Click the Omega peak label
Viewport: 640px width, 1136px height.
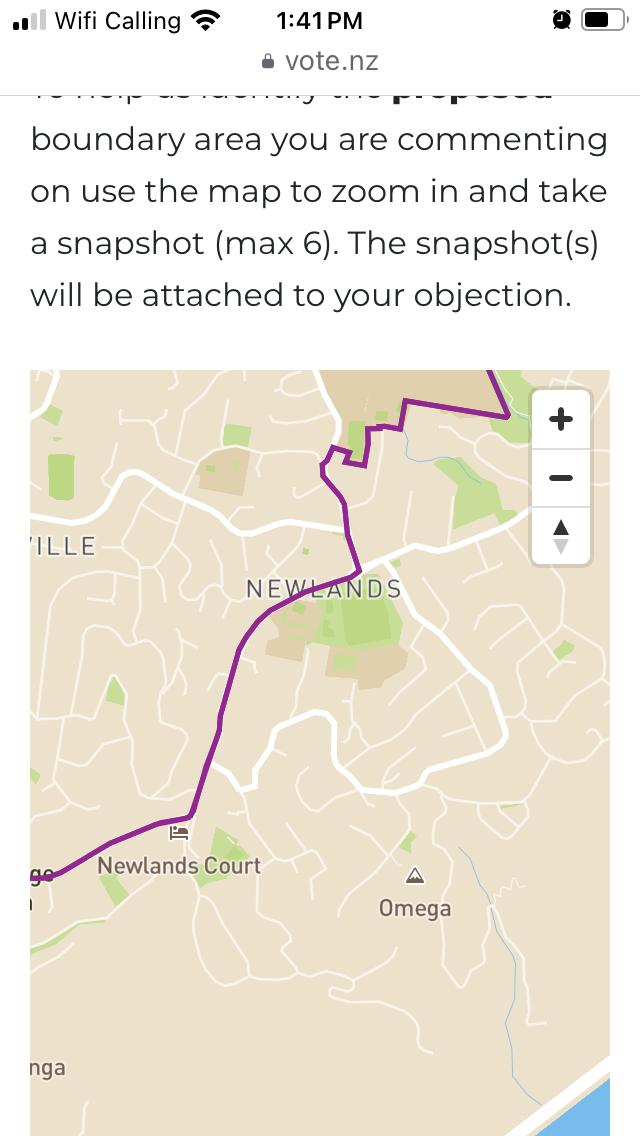(x=414, y=909)
